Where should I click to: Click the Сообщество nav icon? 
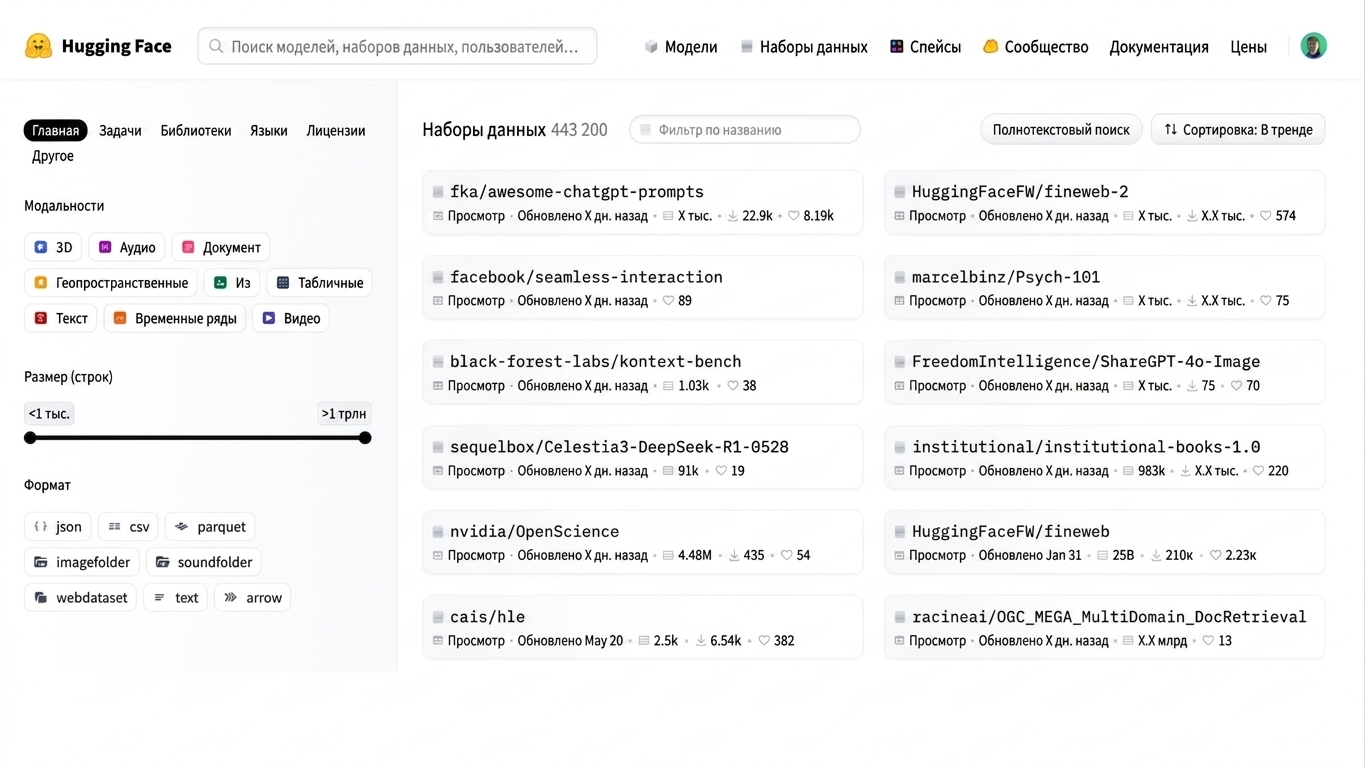click(990, 46)
